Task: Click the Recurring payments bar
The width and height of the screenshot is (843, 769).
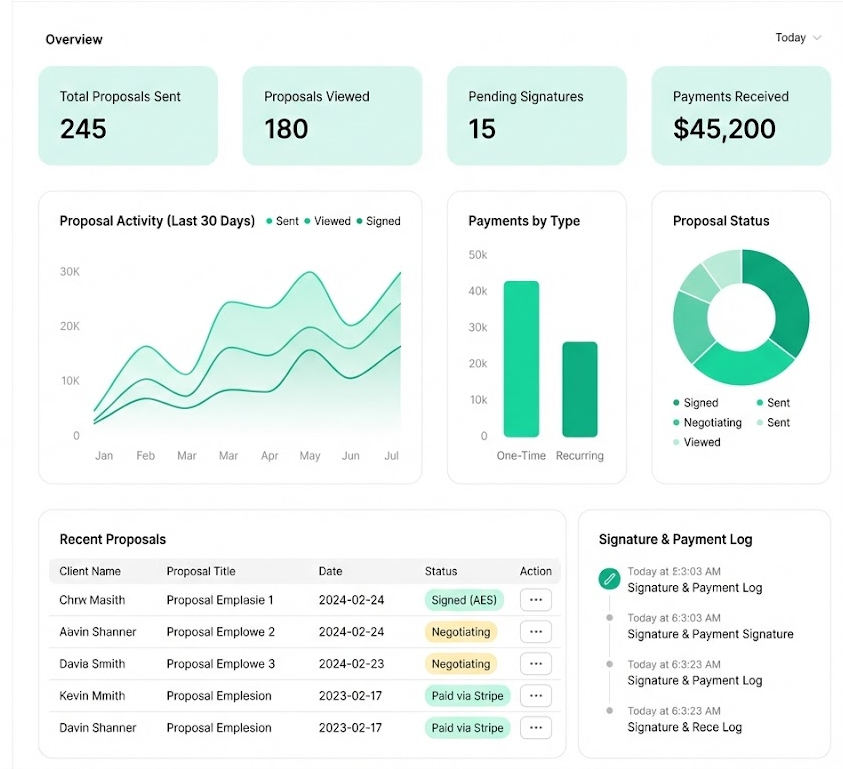Action: pyautogui.click(x=580, y=389)
